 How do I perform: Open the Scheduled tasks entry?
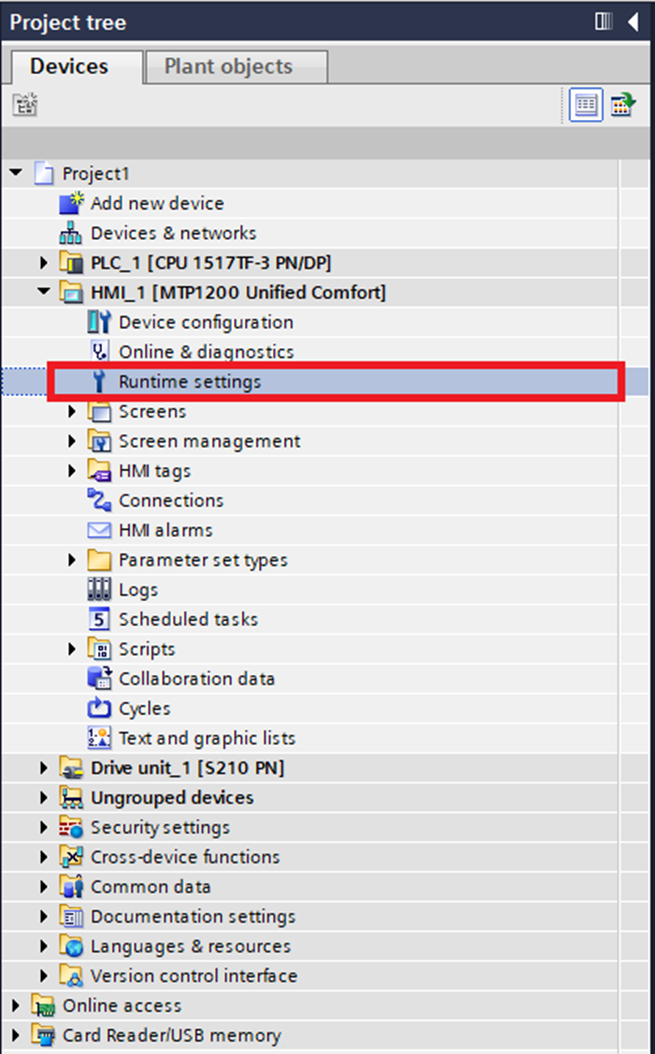(x=188, y=619)
